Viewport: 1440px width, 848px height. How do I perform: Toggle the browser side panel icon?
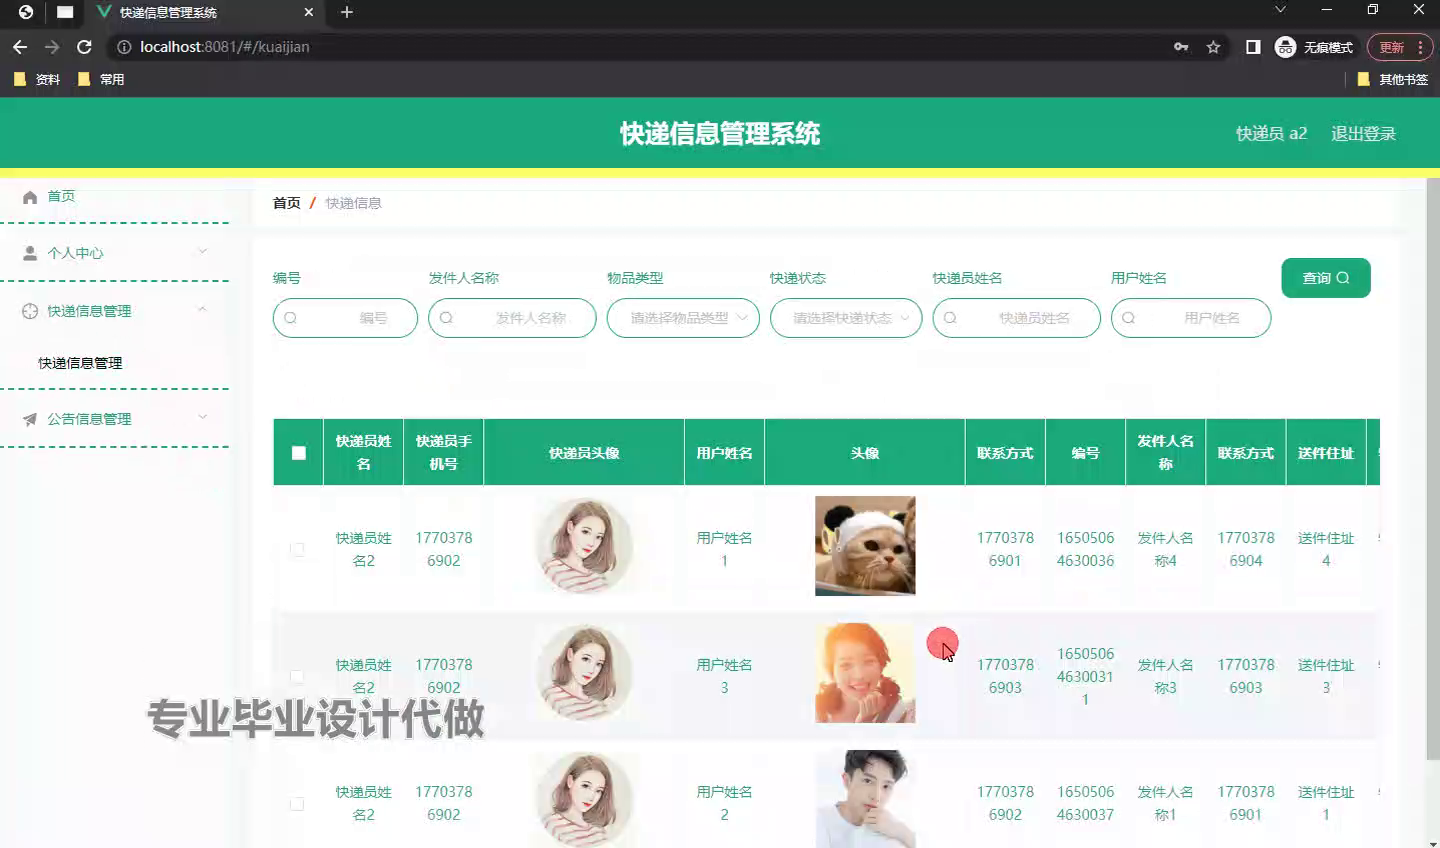pyautogui.click(x=1253, y=47)
